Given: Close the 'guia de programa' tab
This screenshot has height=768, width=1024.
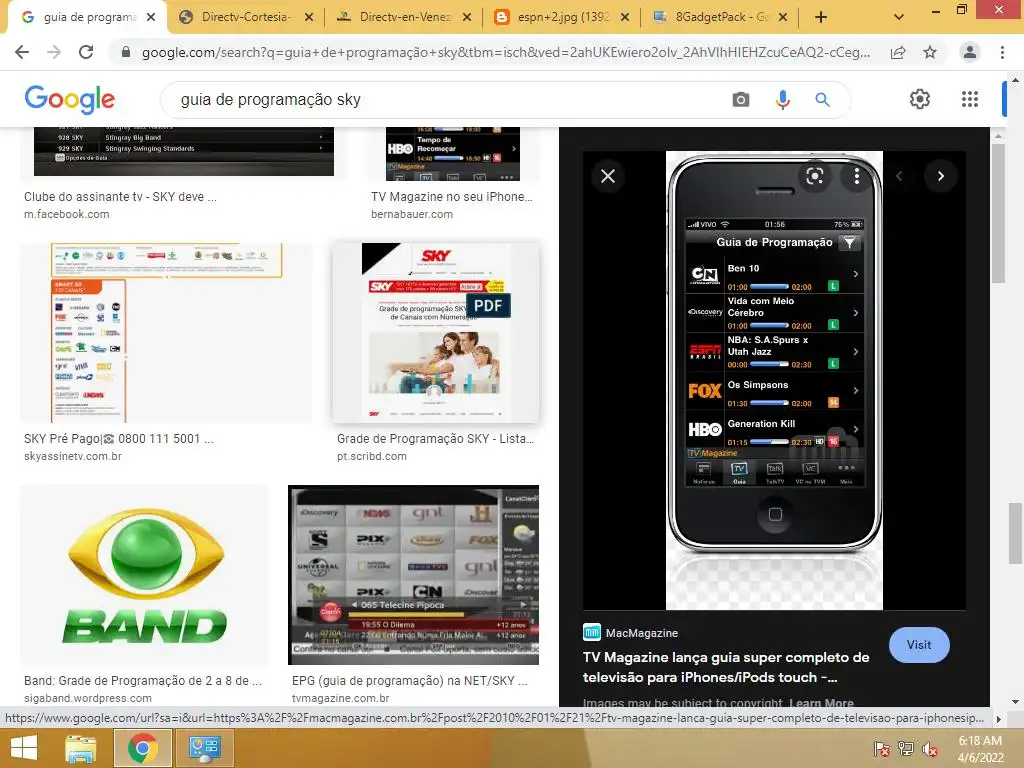Looking at the screenshot, I should [x=151, y=18].
